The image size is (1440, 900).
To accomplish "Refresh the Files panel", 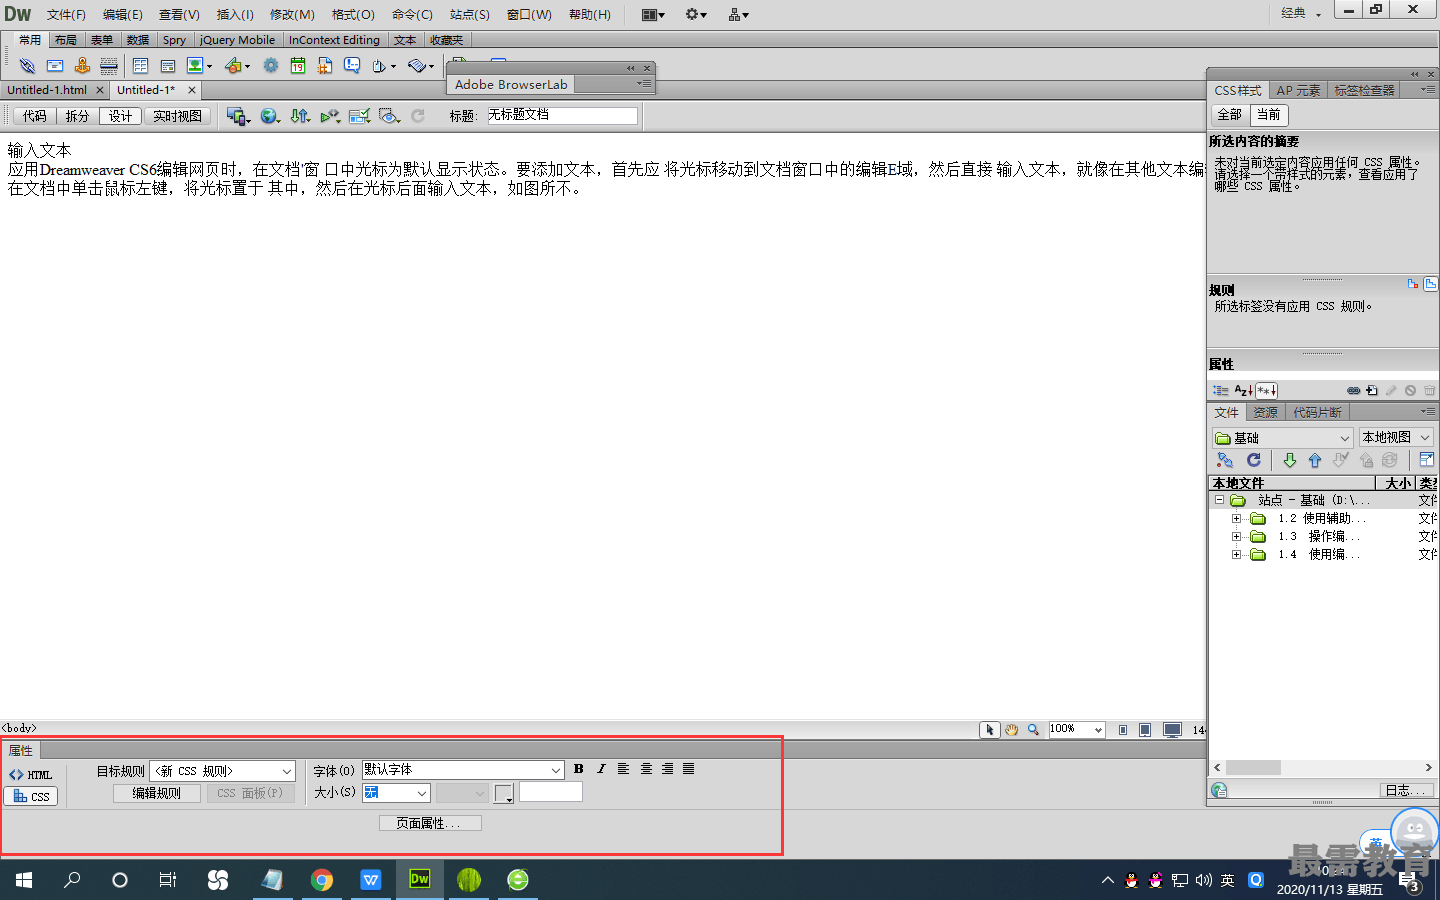I will tap(1254, 460).
